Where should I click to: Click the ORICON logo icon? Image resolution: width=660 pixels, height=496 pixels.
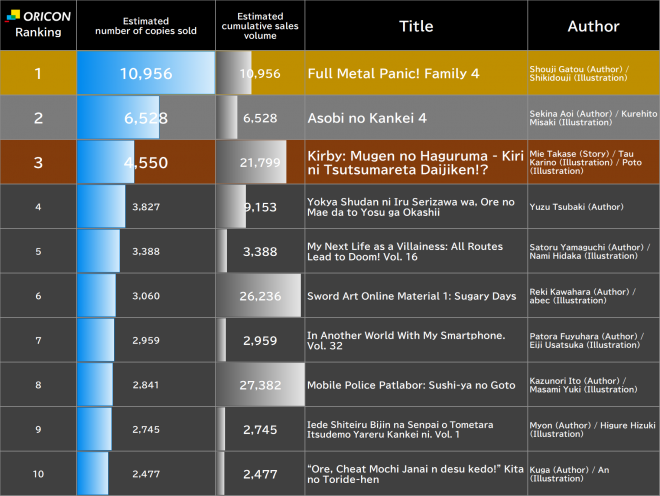pos(13,16)
